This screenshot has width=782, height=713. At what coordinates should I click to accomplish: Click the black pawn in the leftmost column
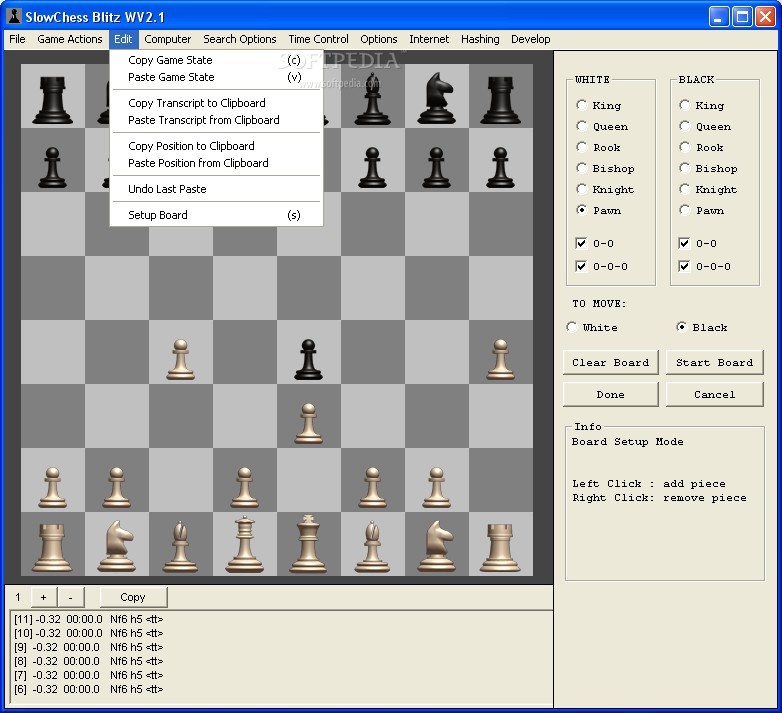pyautogui.click(x=52, y=168)
